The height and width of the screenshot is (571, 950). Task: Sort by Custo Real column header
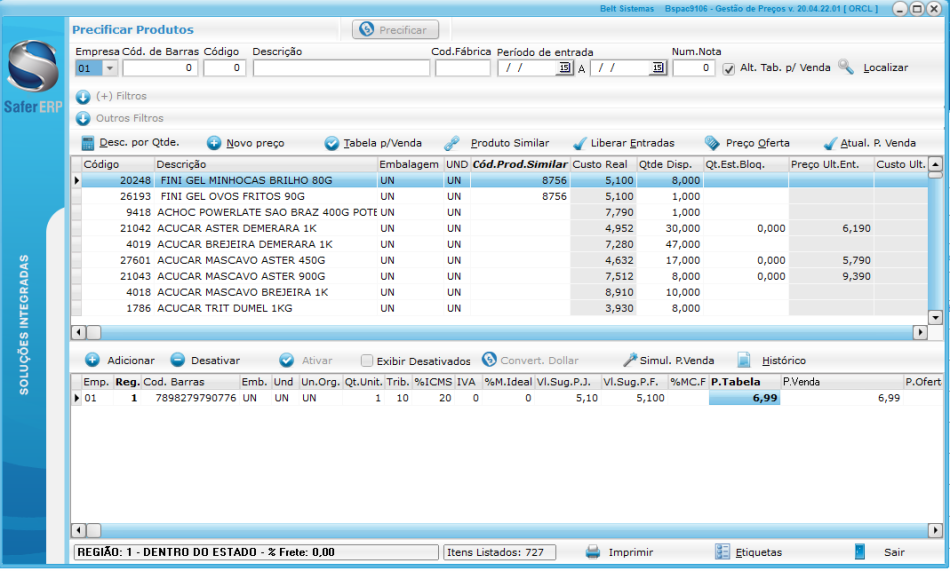602,164
